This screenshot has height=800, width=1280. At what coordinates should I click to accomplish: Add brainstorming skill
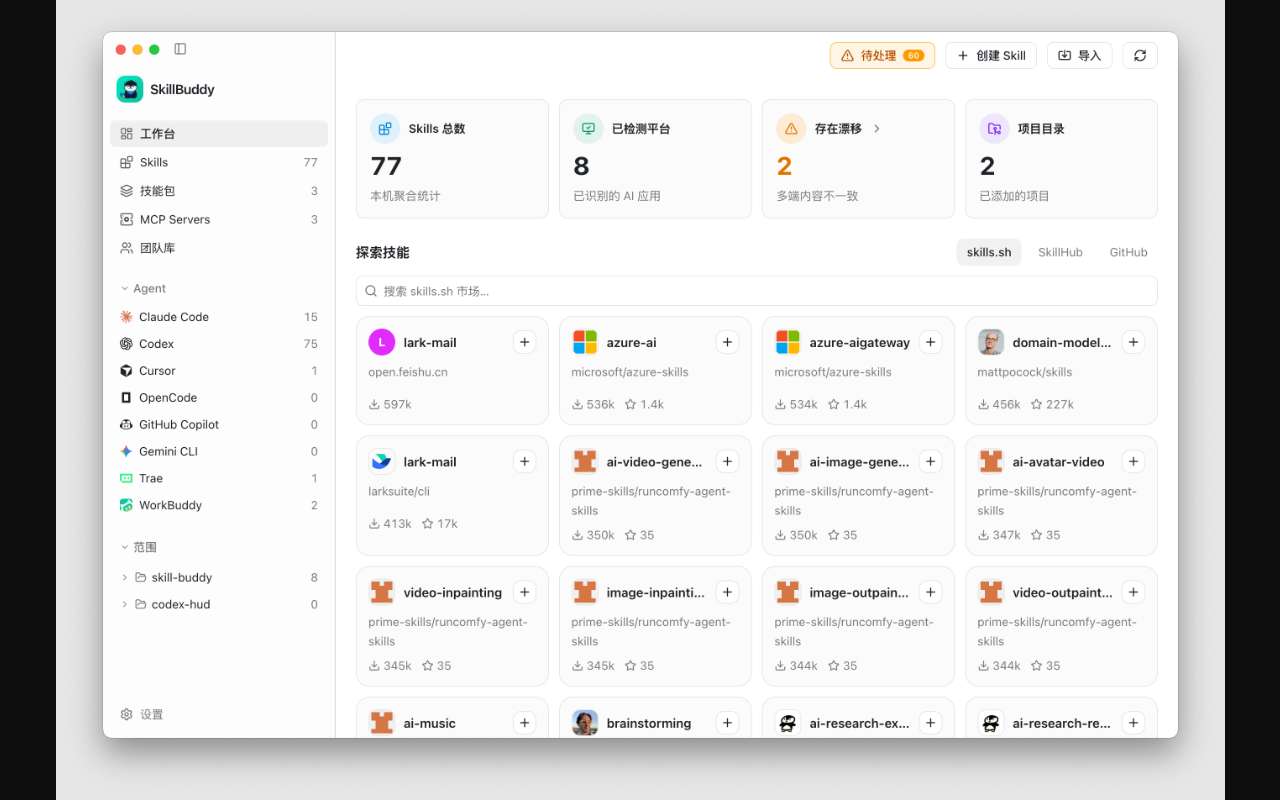727,722
